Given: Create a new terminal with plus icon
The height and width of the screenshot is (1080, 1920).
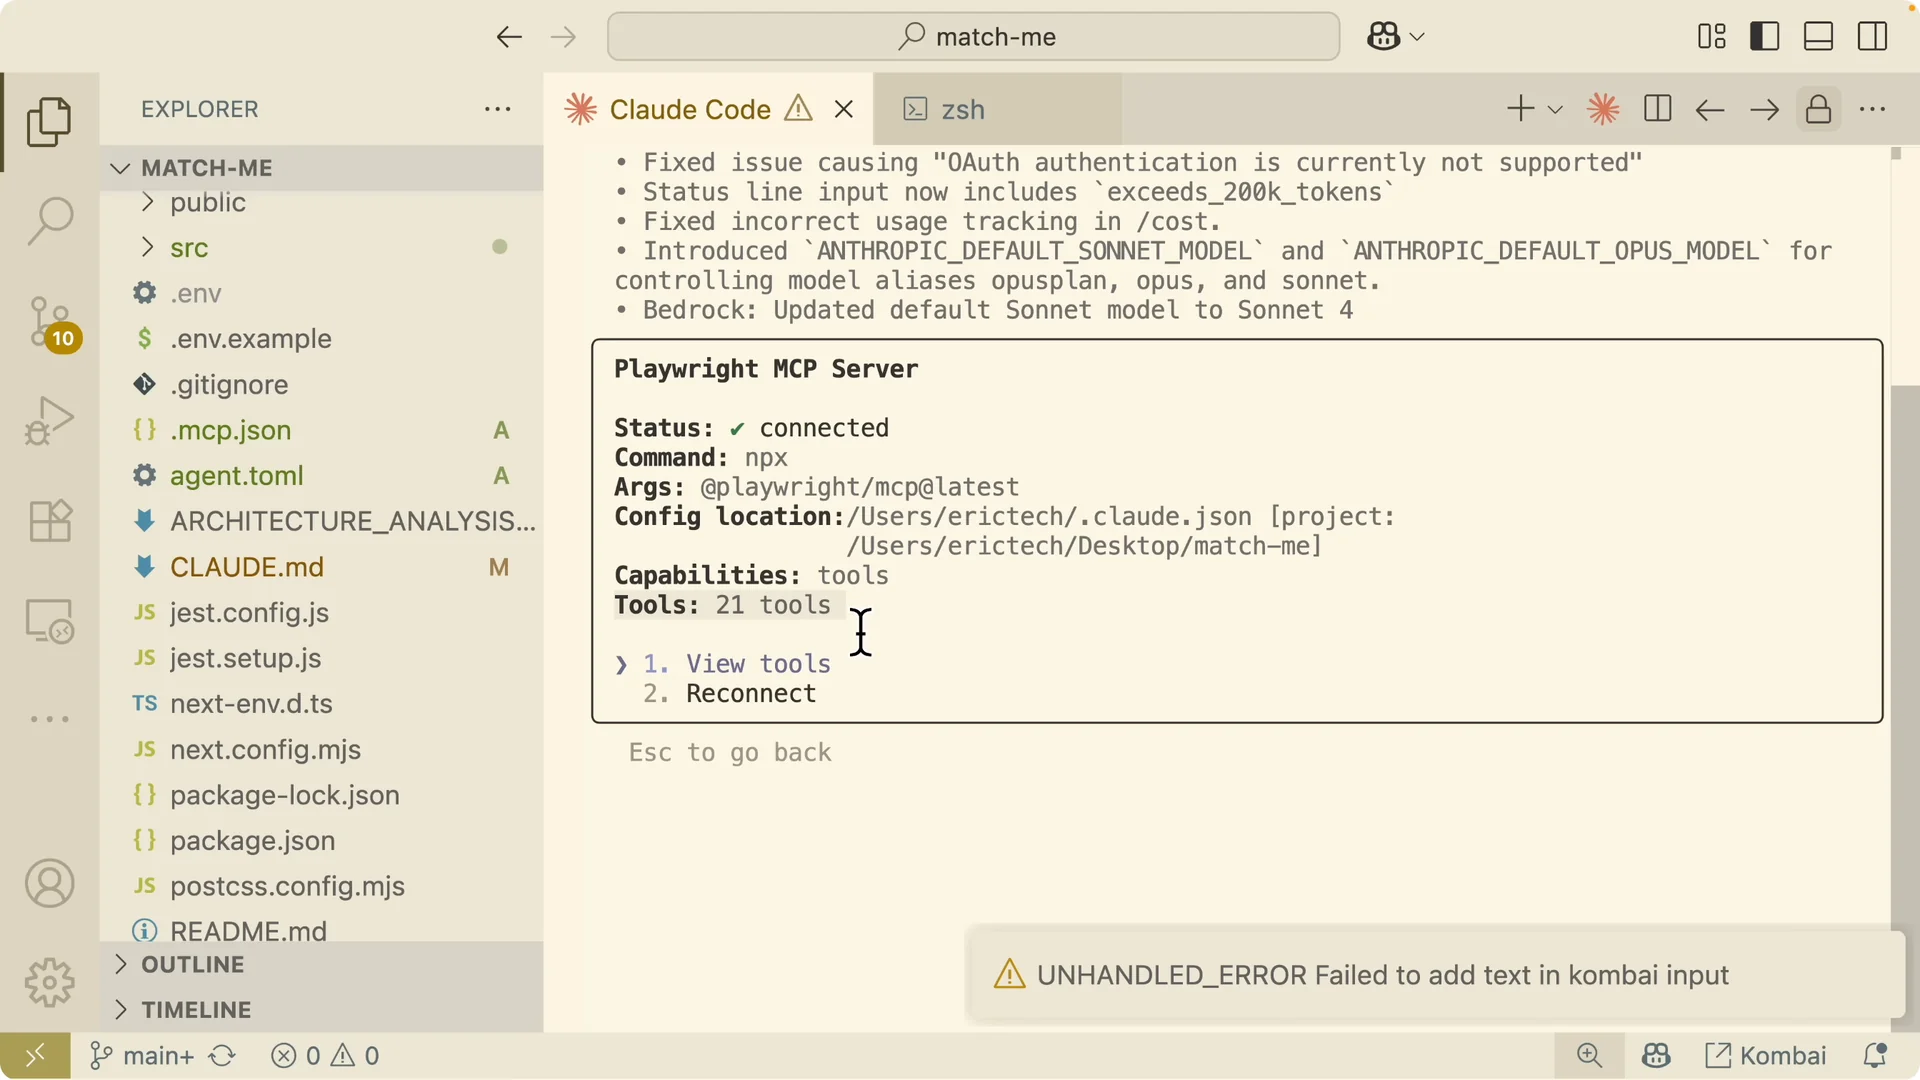Looking at the screenshot, I should pos(1520,109).
